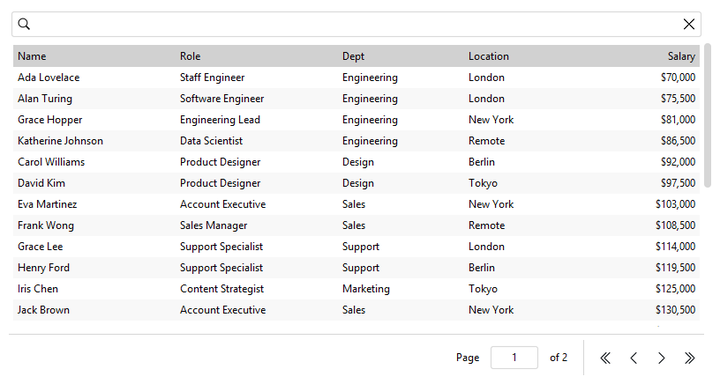Click the search magnifier icon
This screenshot has width=720, height=384.
coord(24,24)
